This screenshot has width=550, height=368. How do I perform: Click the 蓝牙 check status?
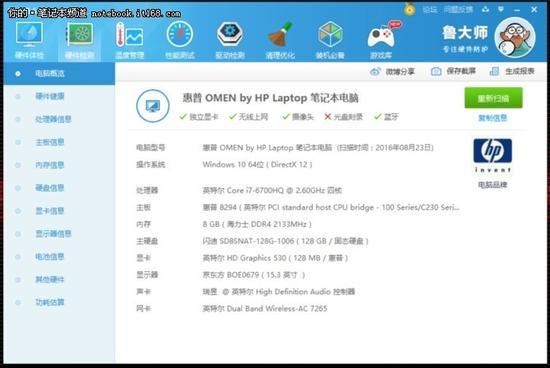click(x=386, y=117)
